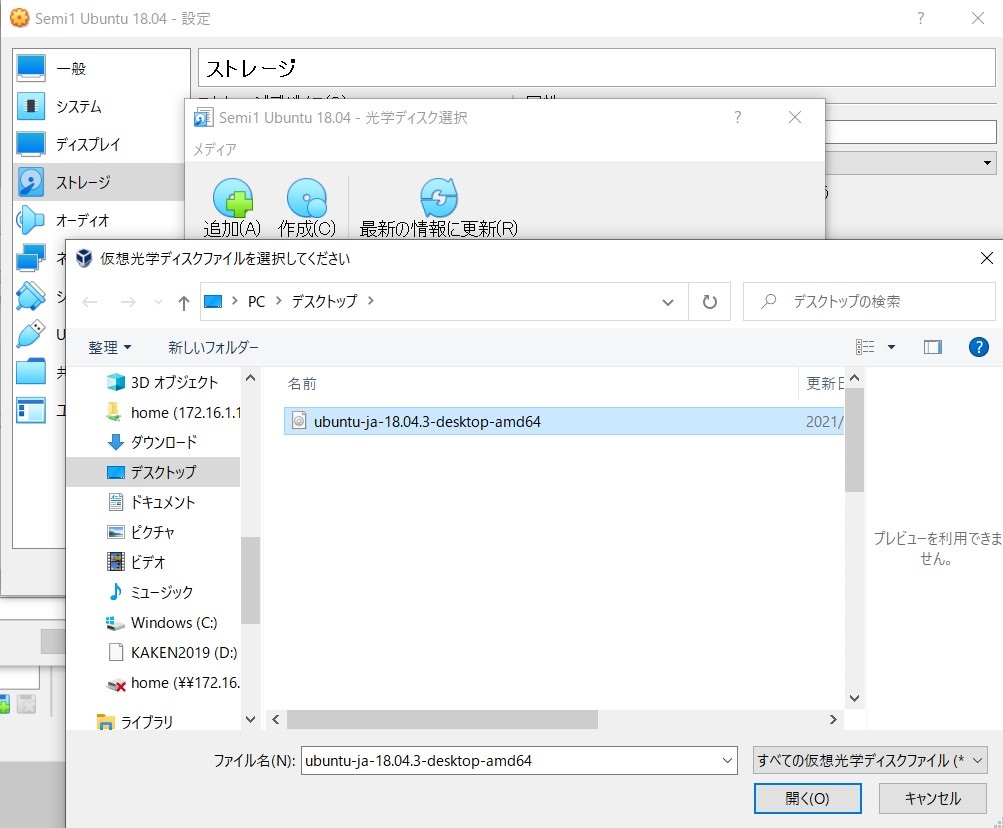Select システム in the settings sidebar
Screen dimensions: 1003x828
[102, 106]
